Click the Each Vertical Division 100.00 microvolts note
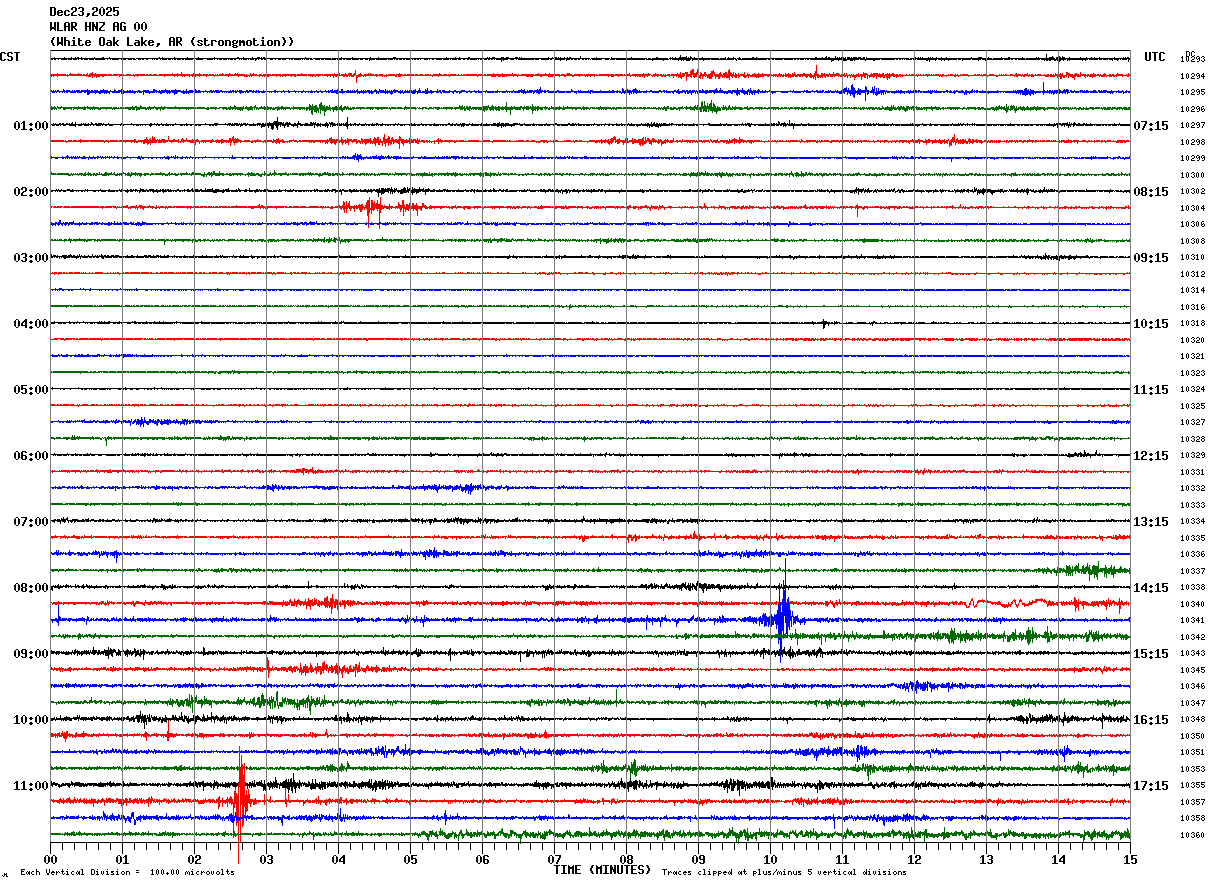 point(127,873)
